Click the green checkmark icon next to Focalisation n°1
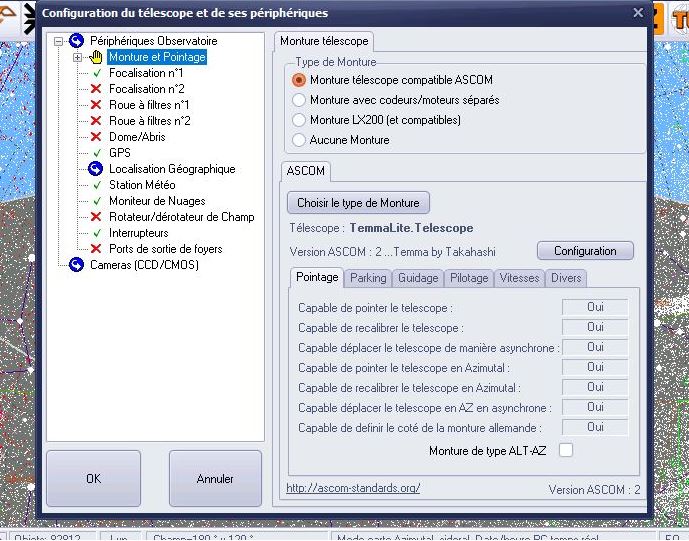689x541 pixels. 96,73
